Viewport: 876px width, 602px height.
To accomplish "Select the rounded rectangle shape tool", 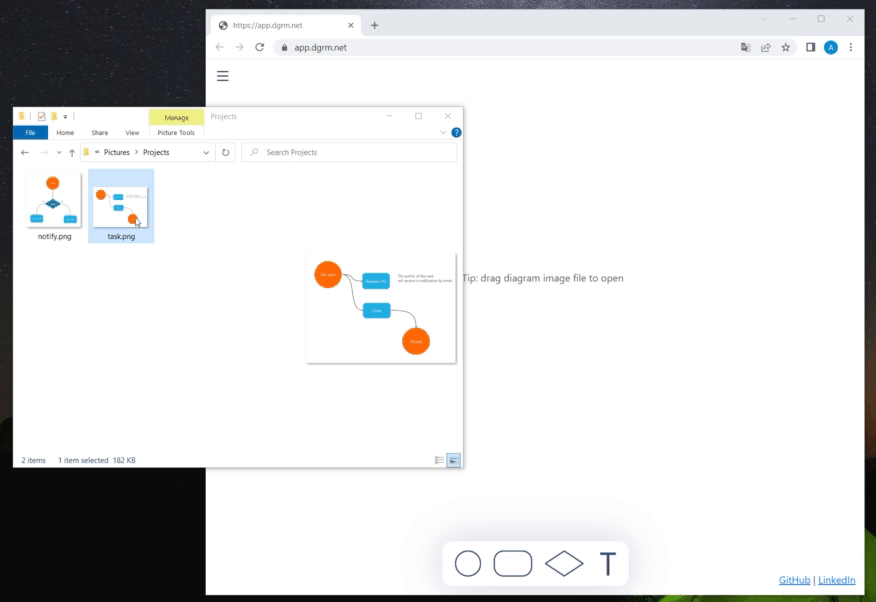I will pyautogui.click(x=513, y=563).
